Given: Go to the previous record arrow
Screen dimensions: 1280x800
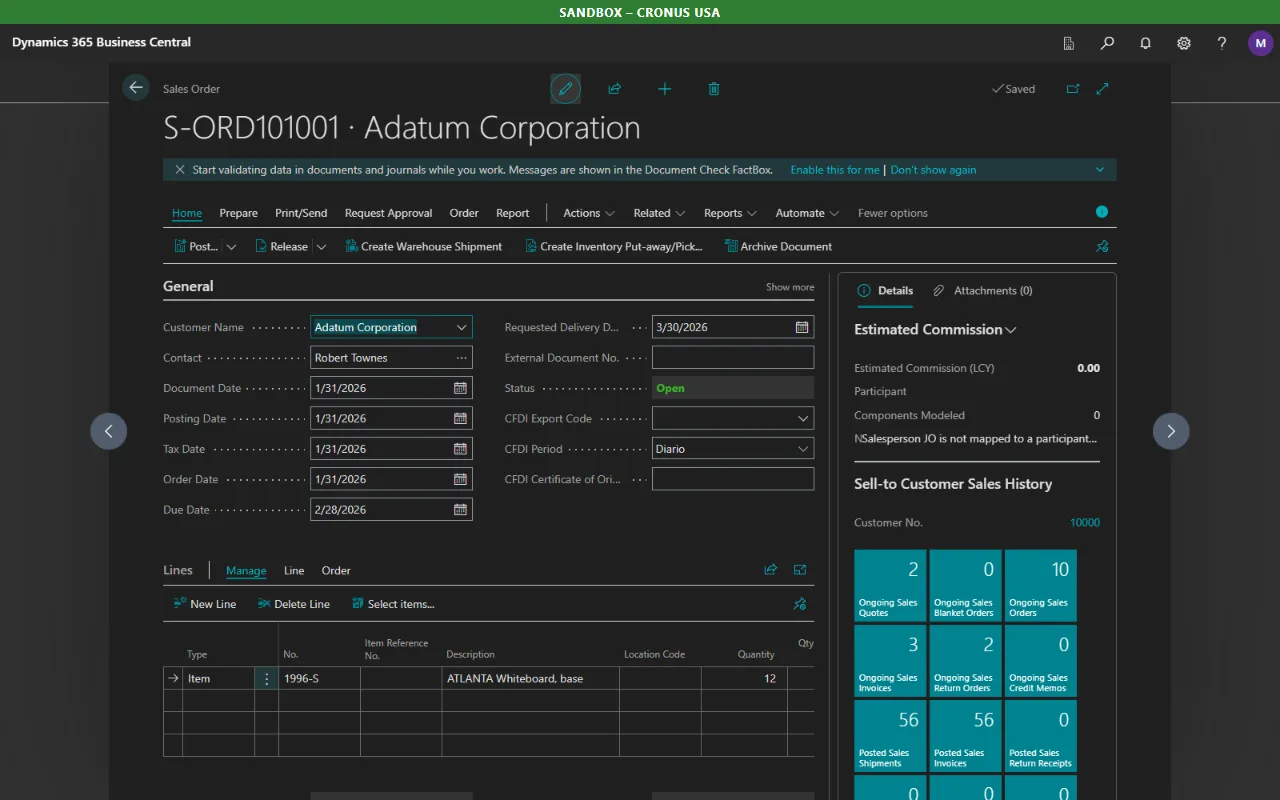Looking at the screenshot, I should 109,431.
